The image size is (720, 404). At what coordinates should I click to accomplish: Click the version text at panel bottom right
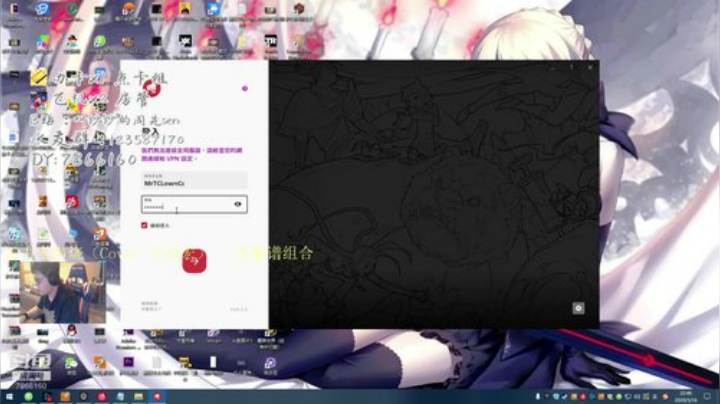(x=239, y=309)
